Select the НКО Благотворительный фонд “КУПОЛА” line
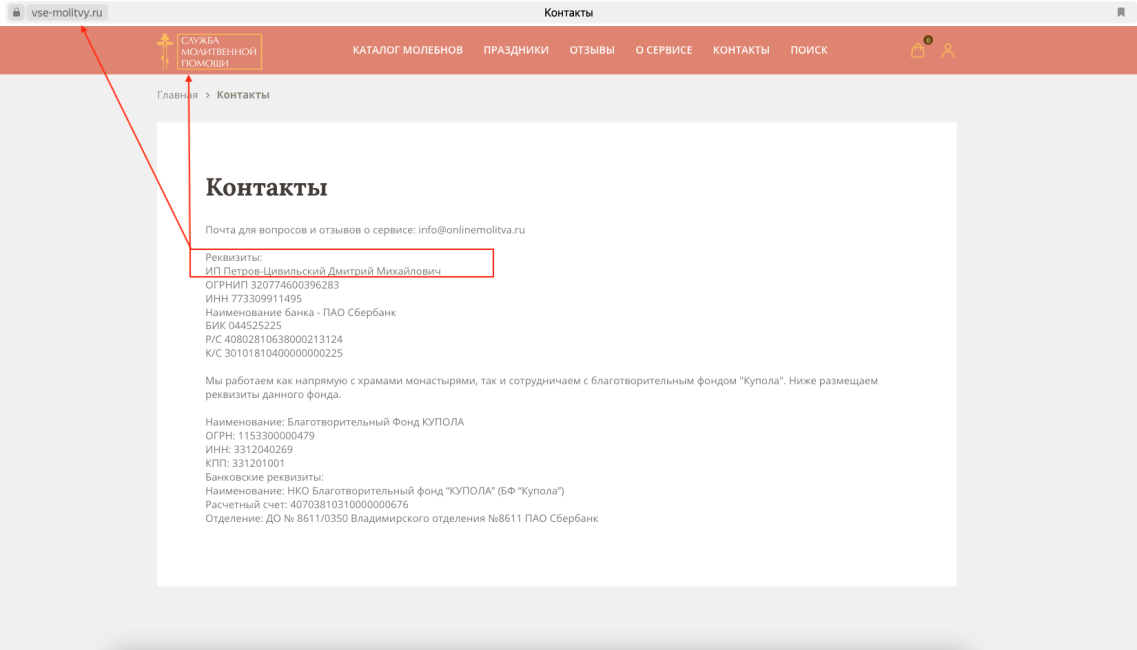1137x650 pixels. pyautogui.click(x=384, y=491)
